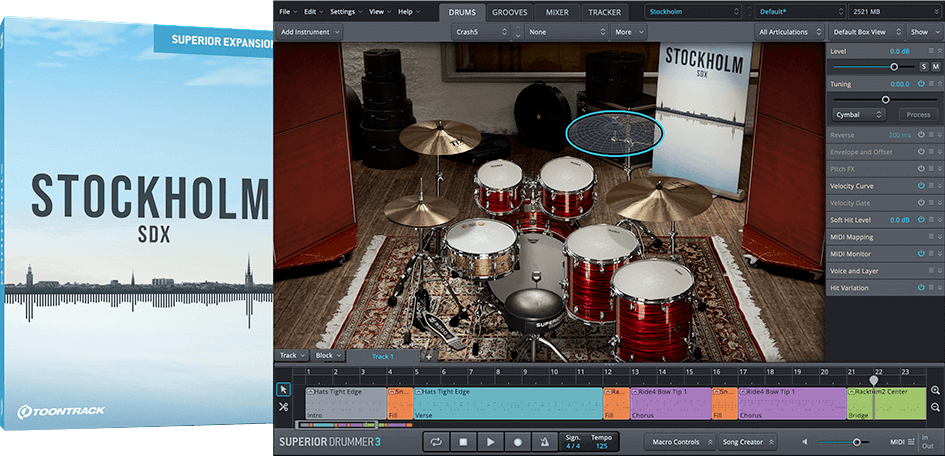This screenshot has width=945, height=456.
Task: Open the Envelope and Offset menu square icon
Action: [931, 152]
